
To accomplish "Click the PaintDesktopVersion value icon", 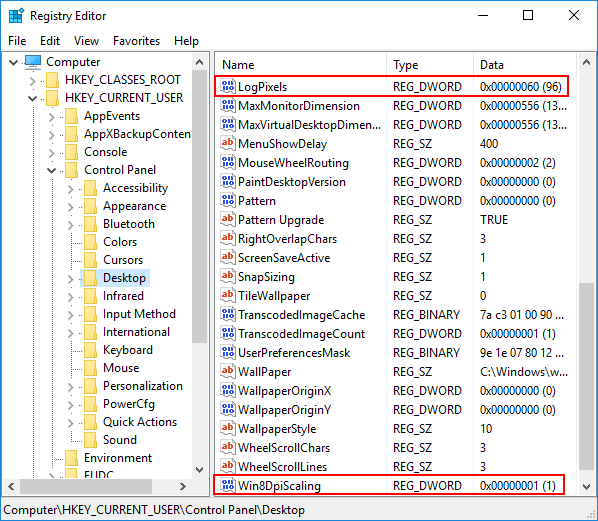I will 228,182.
